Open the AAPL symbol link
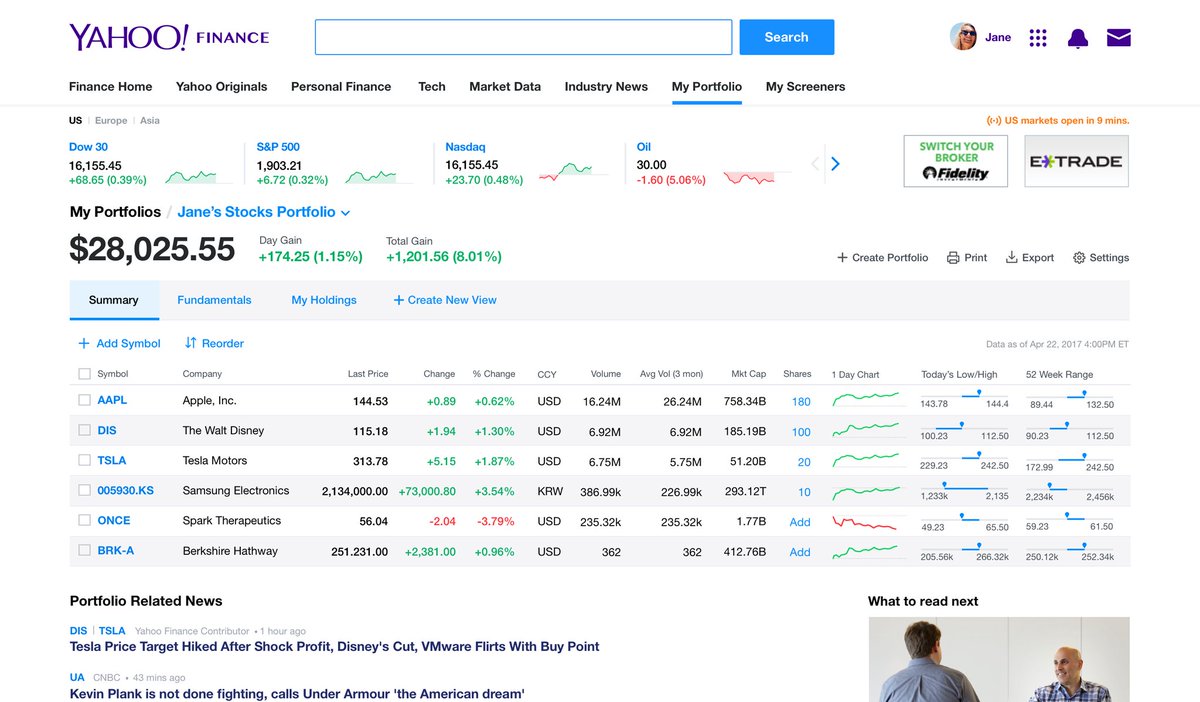 (x=112, y=400)
